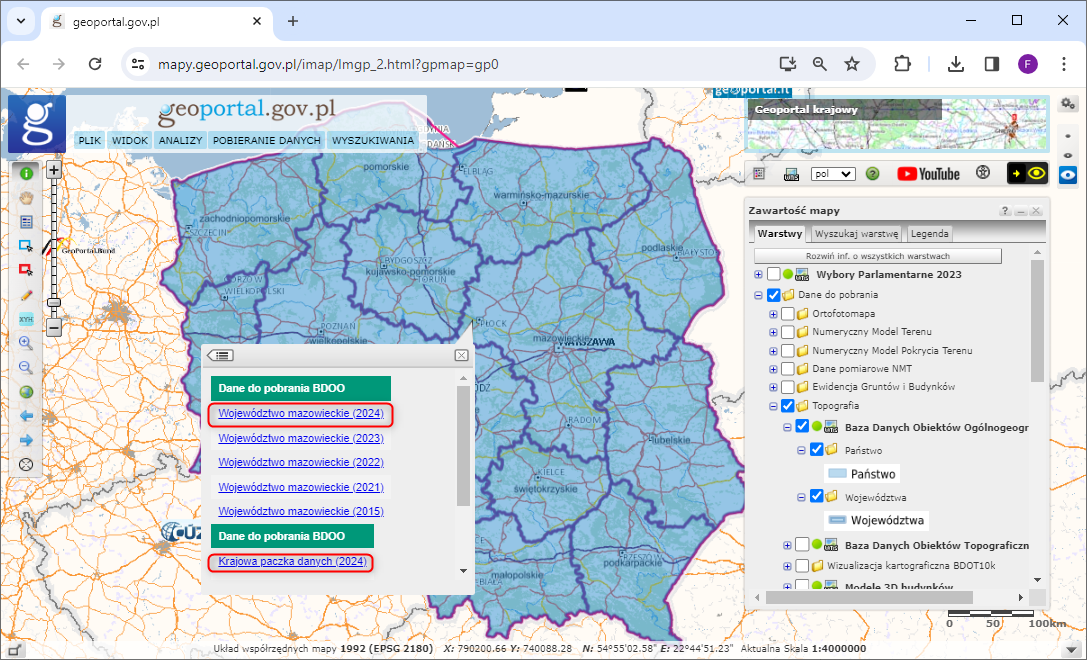Screen dimensions: 1087x660
Task: Click the globe full extent icon
Action: click(27, 392)
